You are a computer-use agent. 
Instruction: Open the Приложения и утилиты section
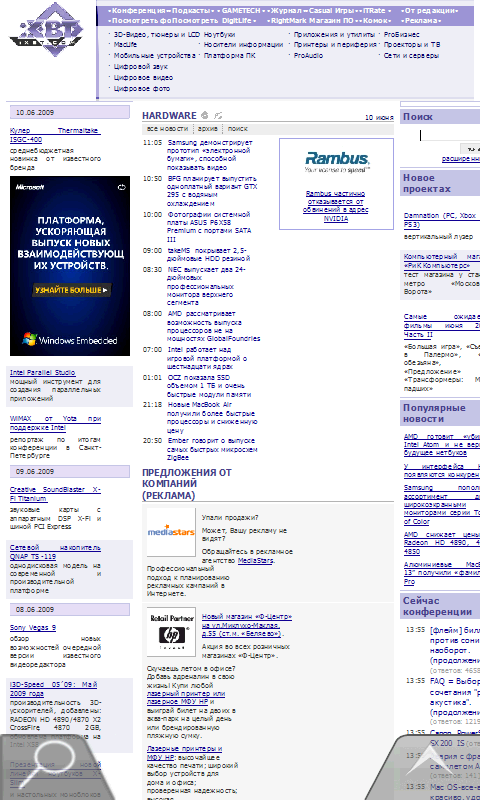[335, 35]
